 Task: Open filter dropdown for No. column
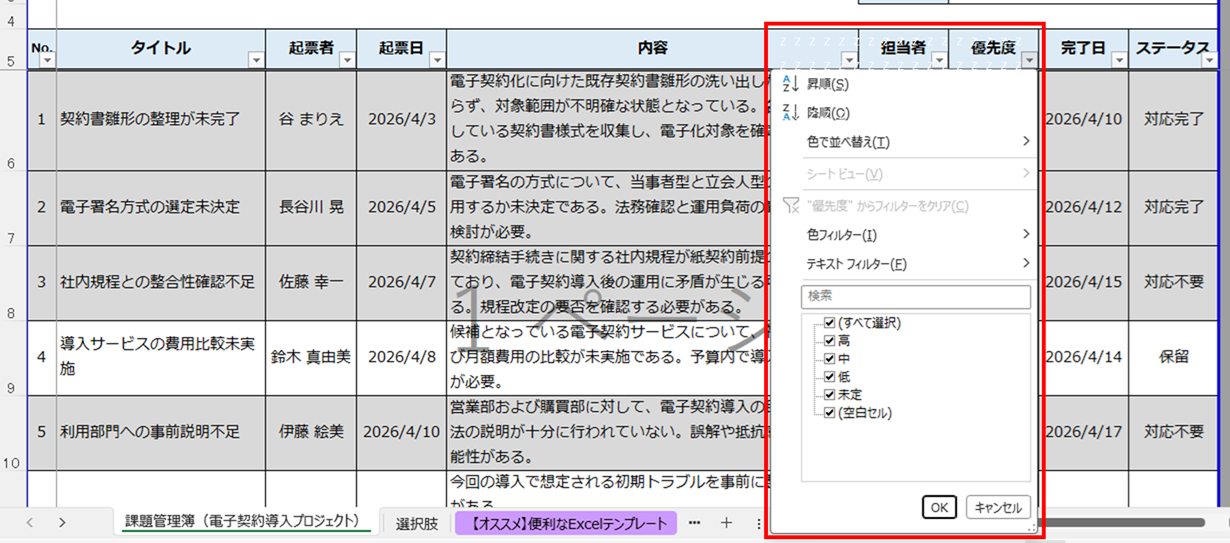coord(45,61)
